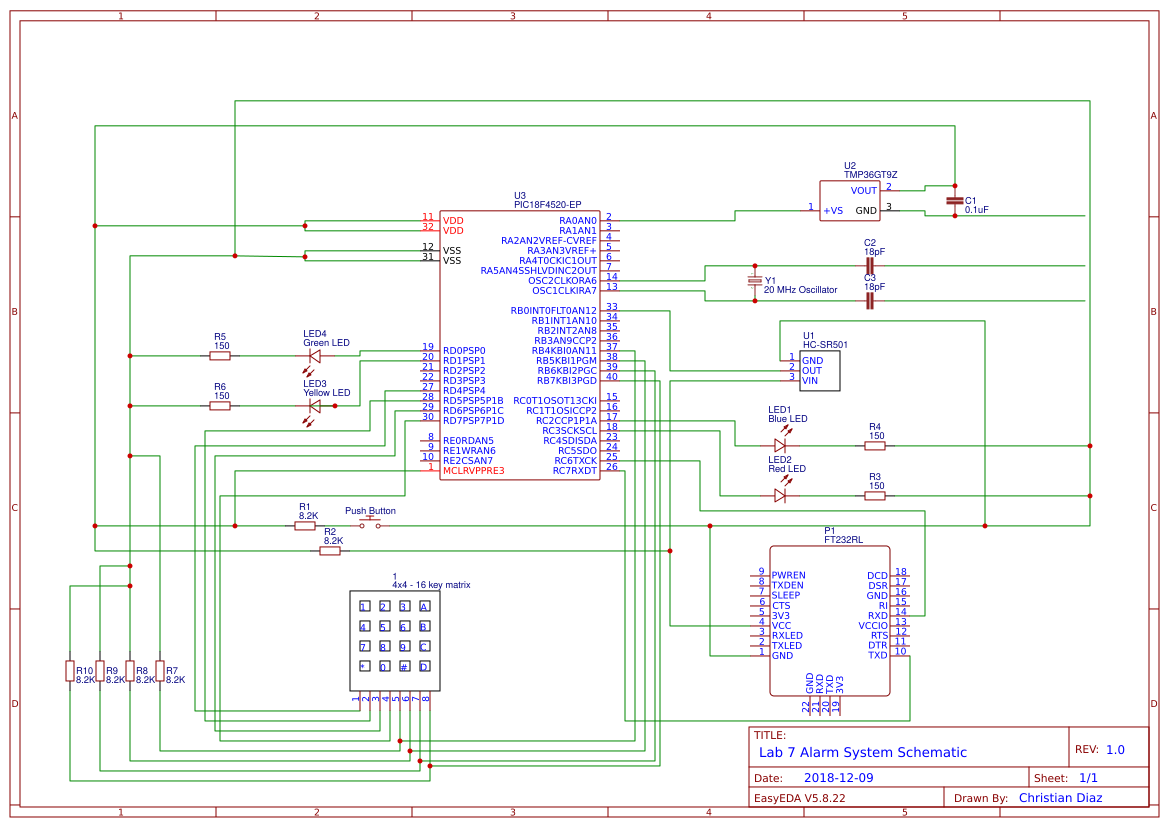Click the 'Christian Diaz' drawn-by field

point(1060,798)
